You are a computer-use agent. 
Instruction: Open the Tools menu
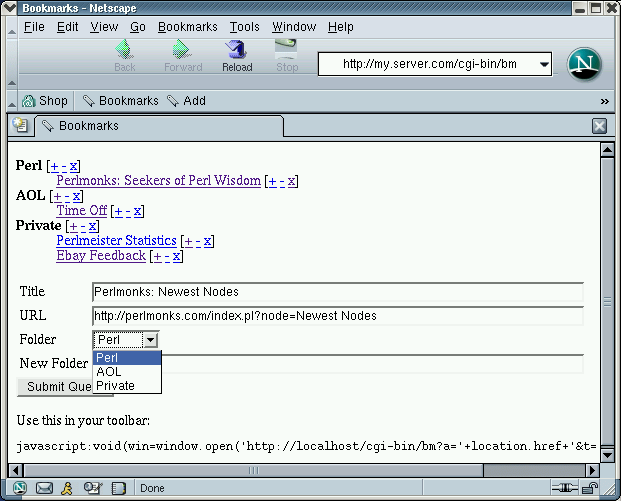244,27
